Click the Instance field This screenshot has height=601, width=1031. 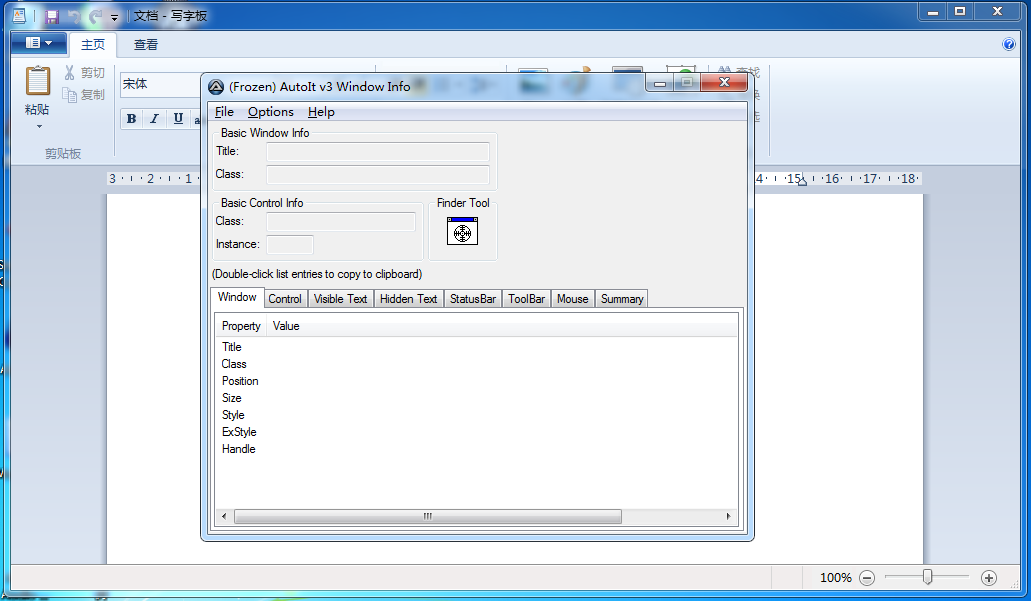tap(290, 245)
